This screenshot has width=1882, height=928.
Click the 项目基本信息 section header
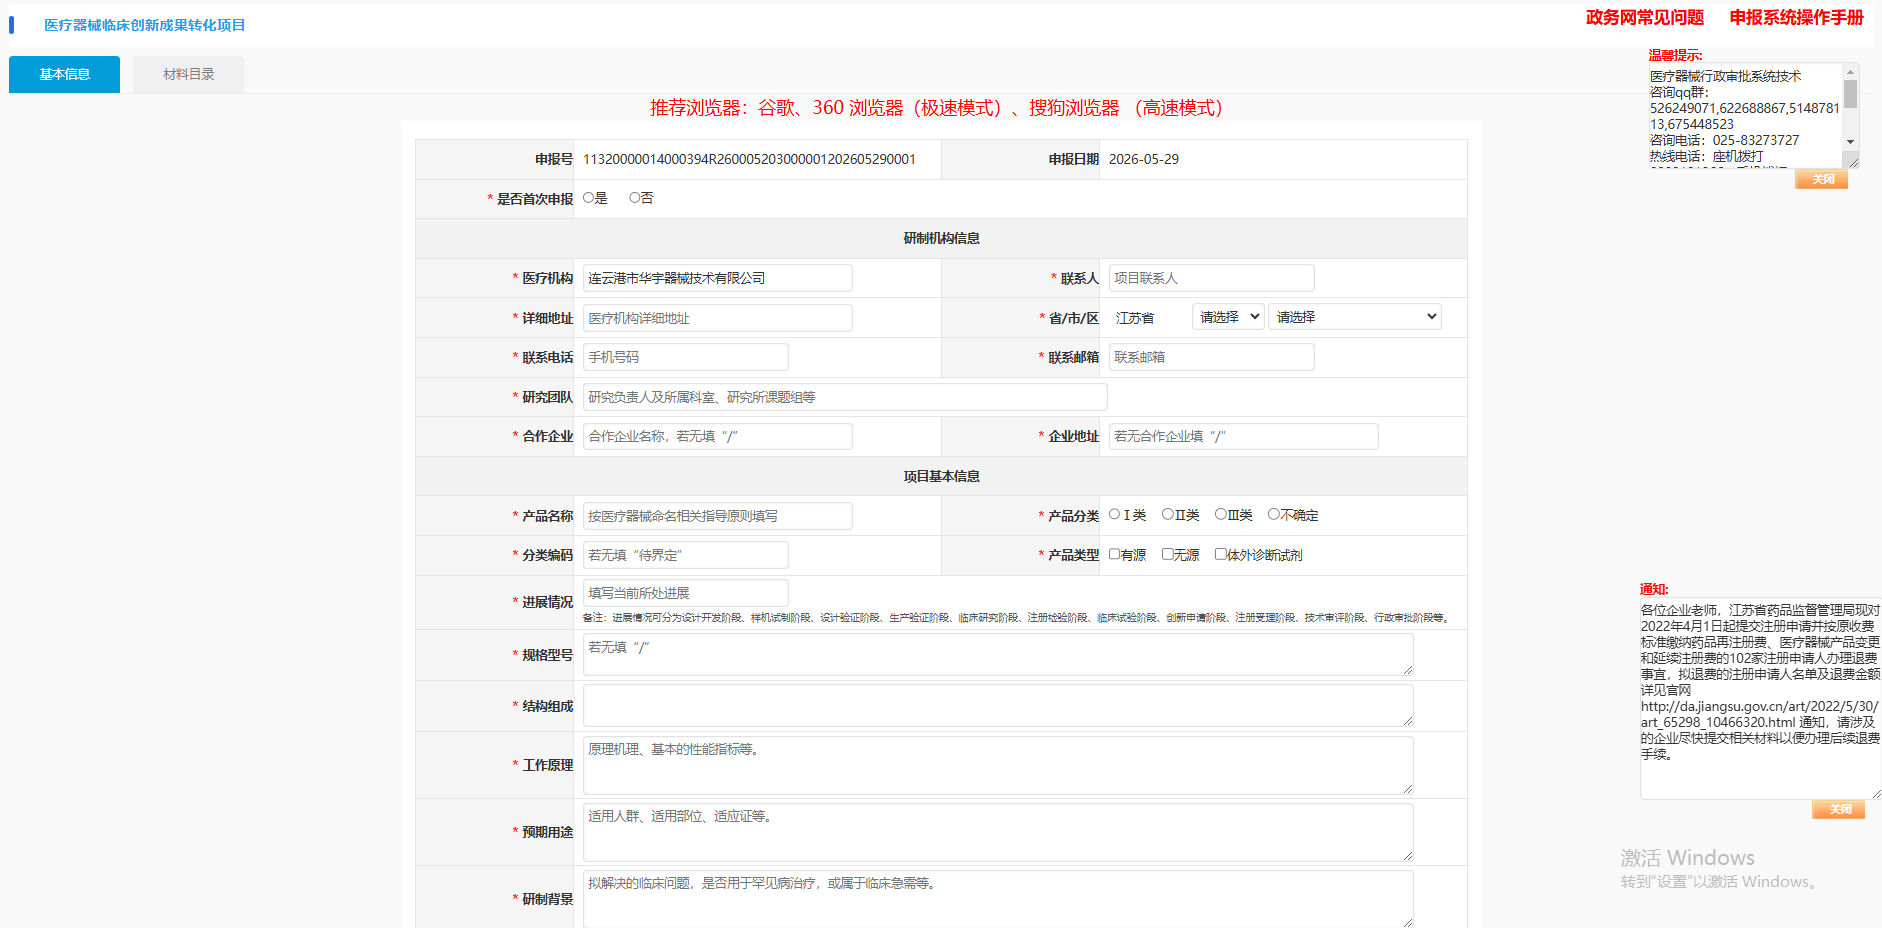[941, 476]
